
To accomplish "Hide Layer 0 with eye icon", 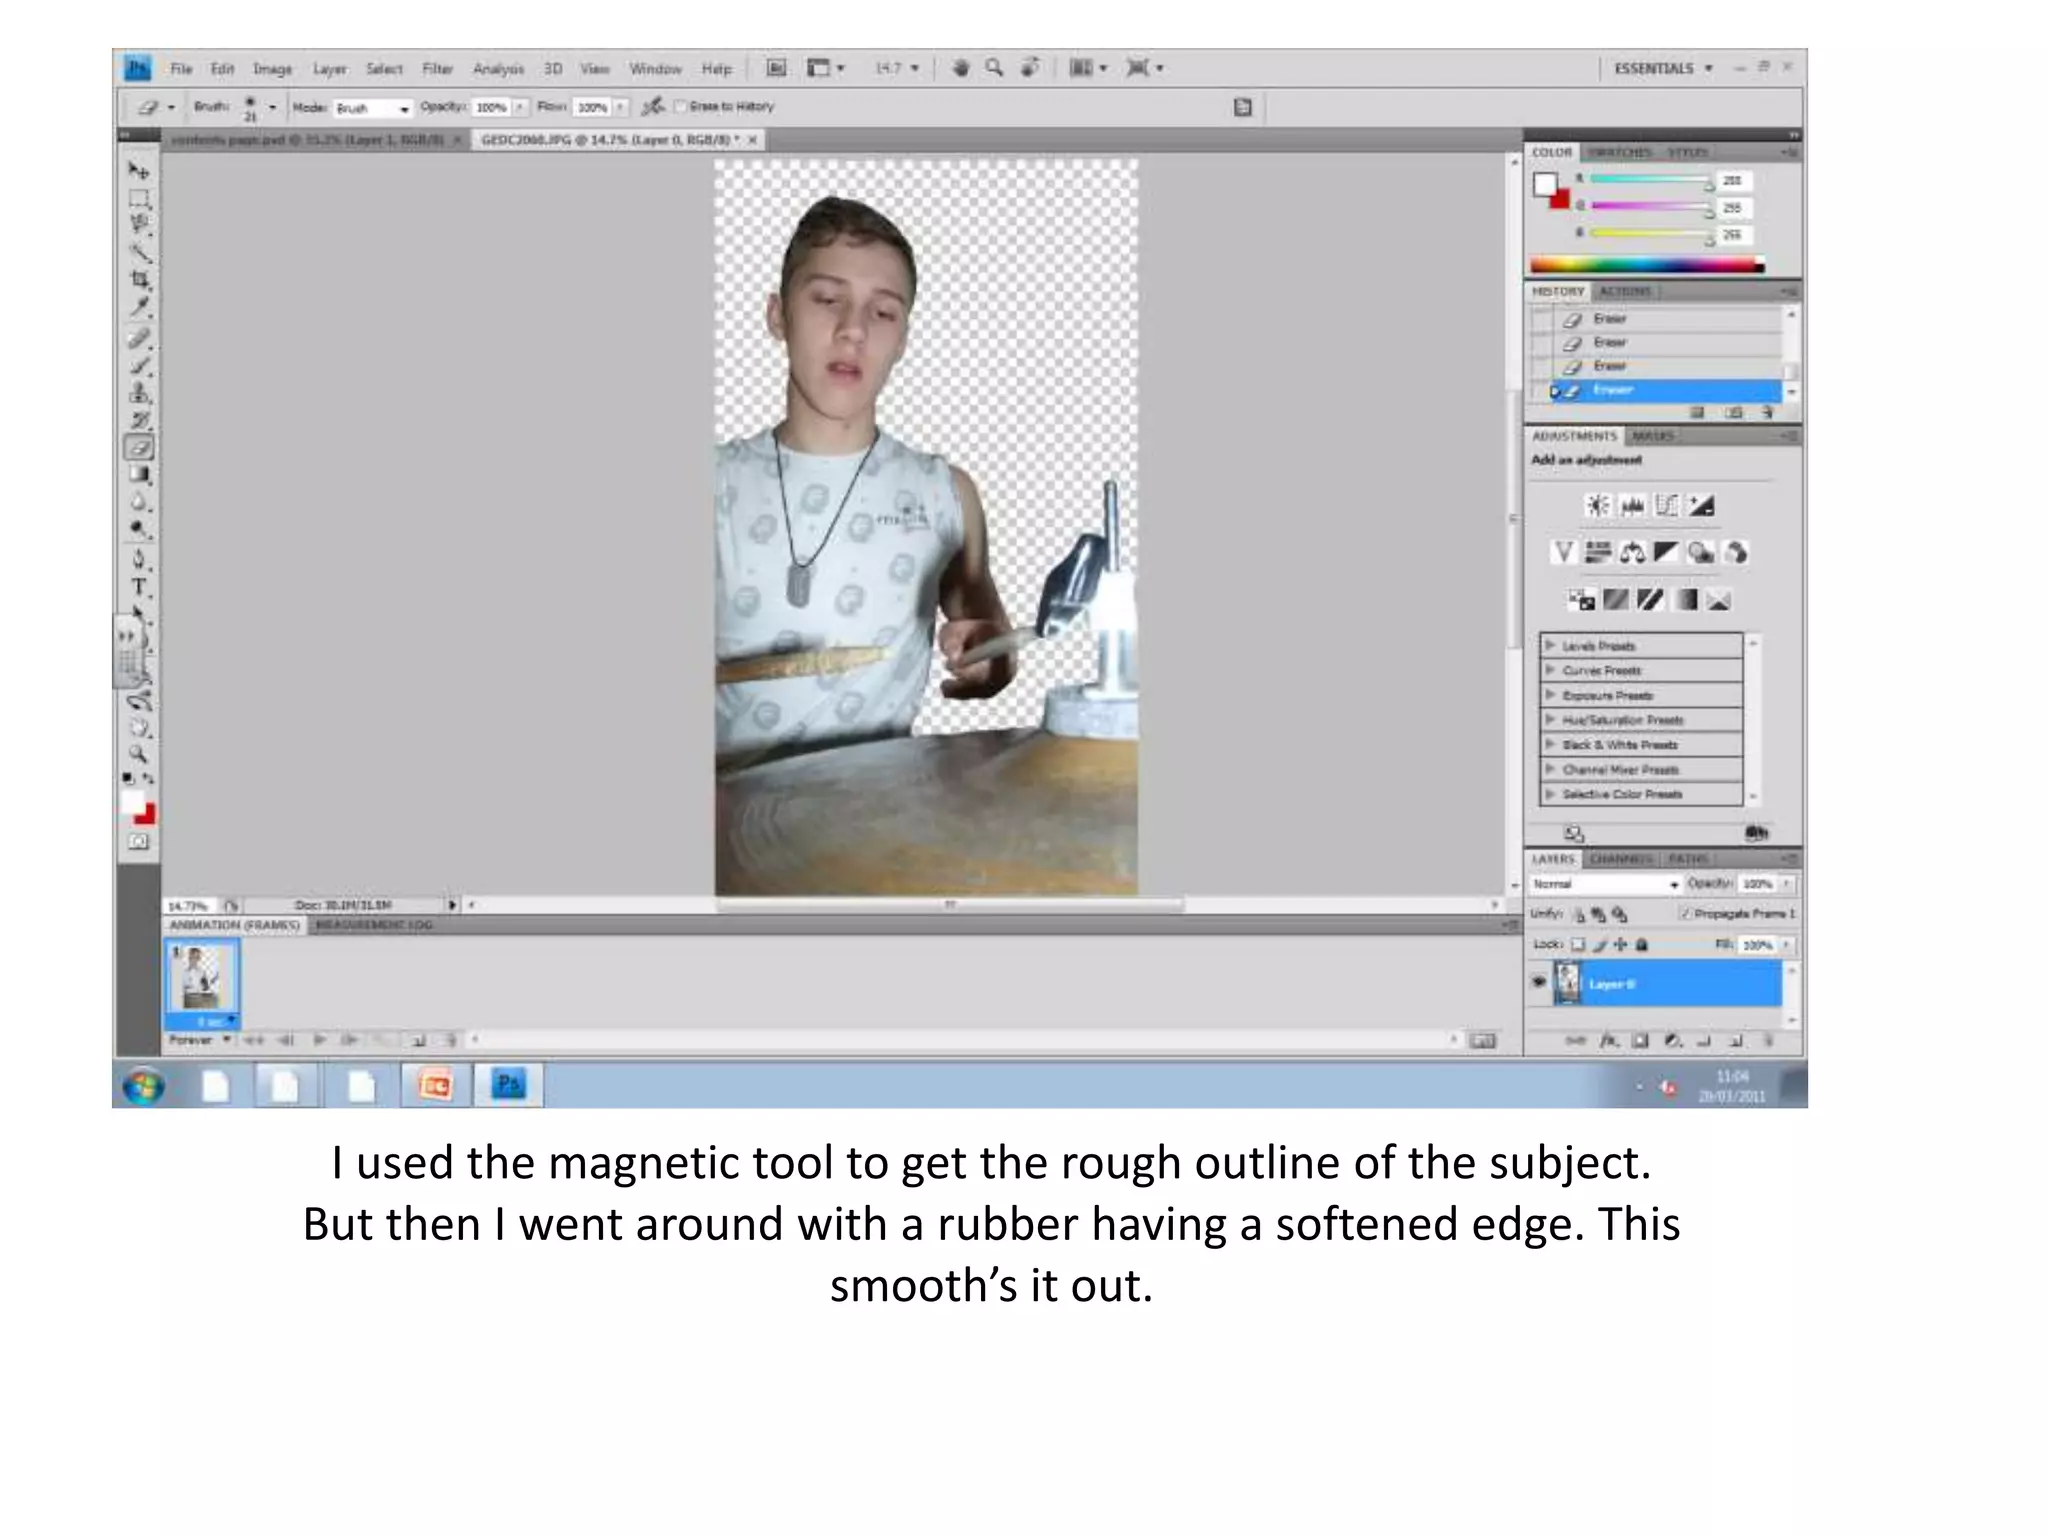I will (x=1539, y=982).
